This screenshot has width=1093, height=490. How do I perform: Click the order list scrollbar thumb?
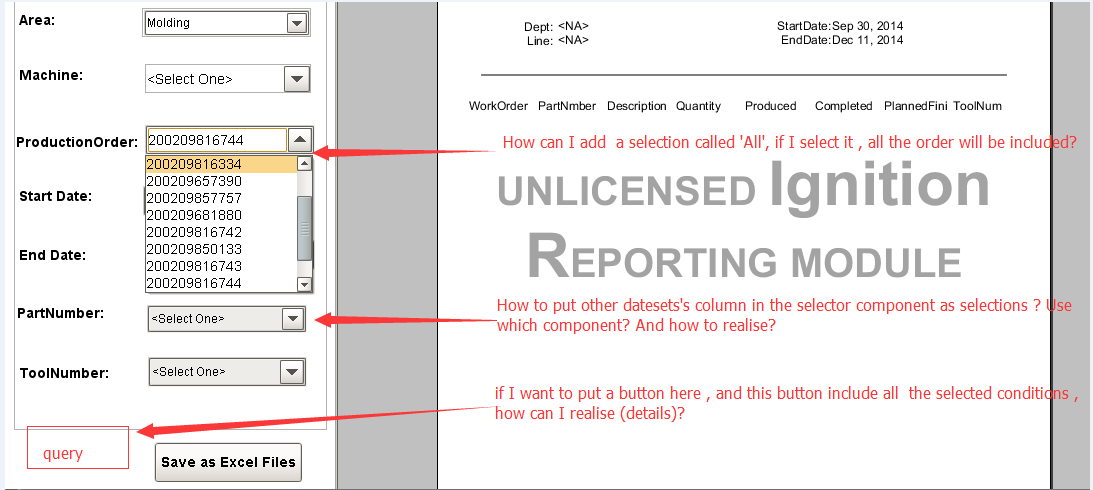pyautogui.click(x=304, y=229)
